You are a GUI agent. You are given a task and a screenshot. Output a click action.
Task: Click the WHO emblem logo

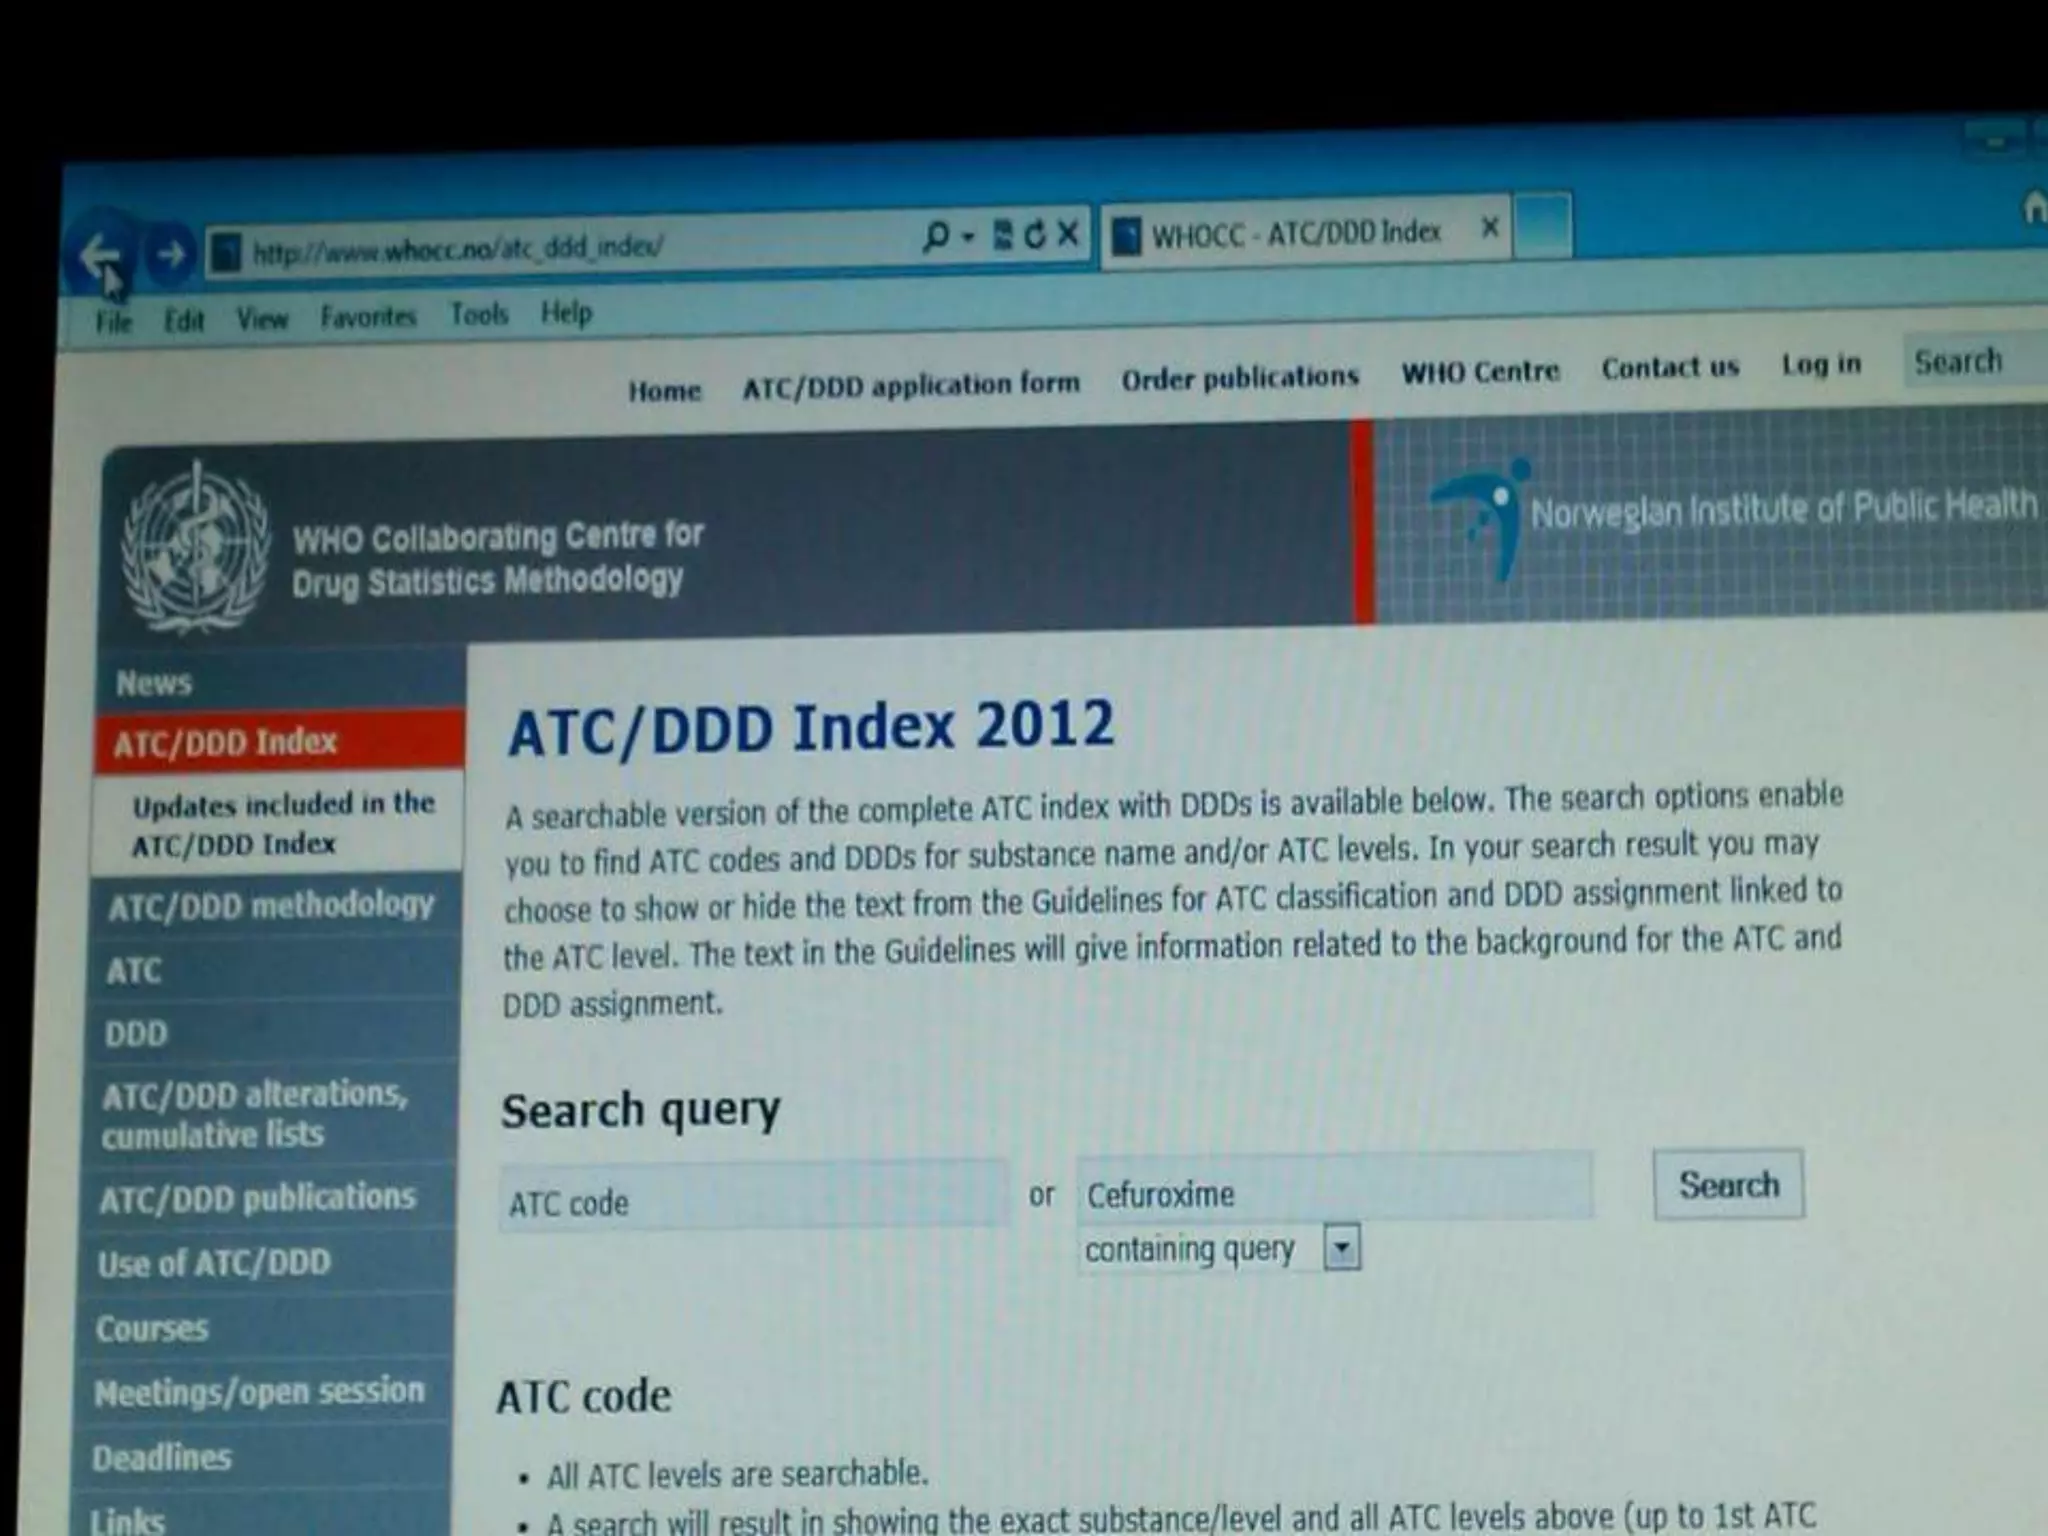195,546
